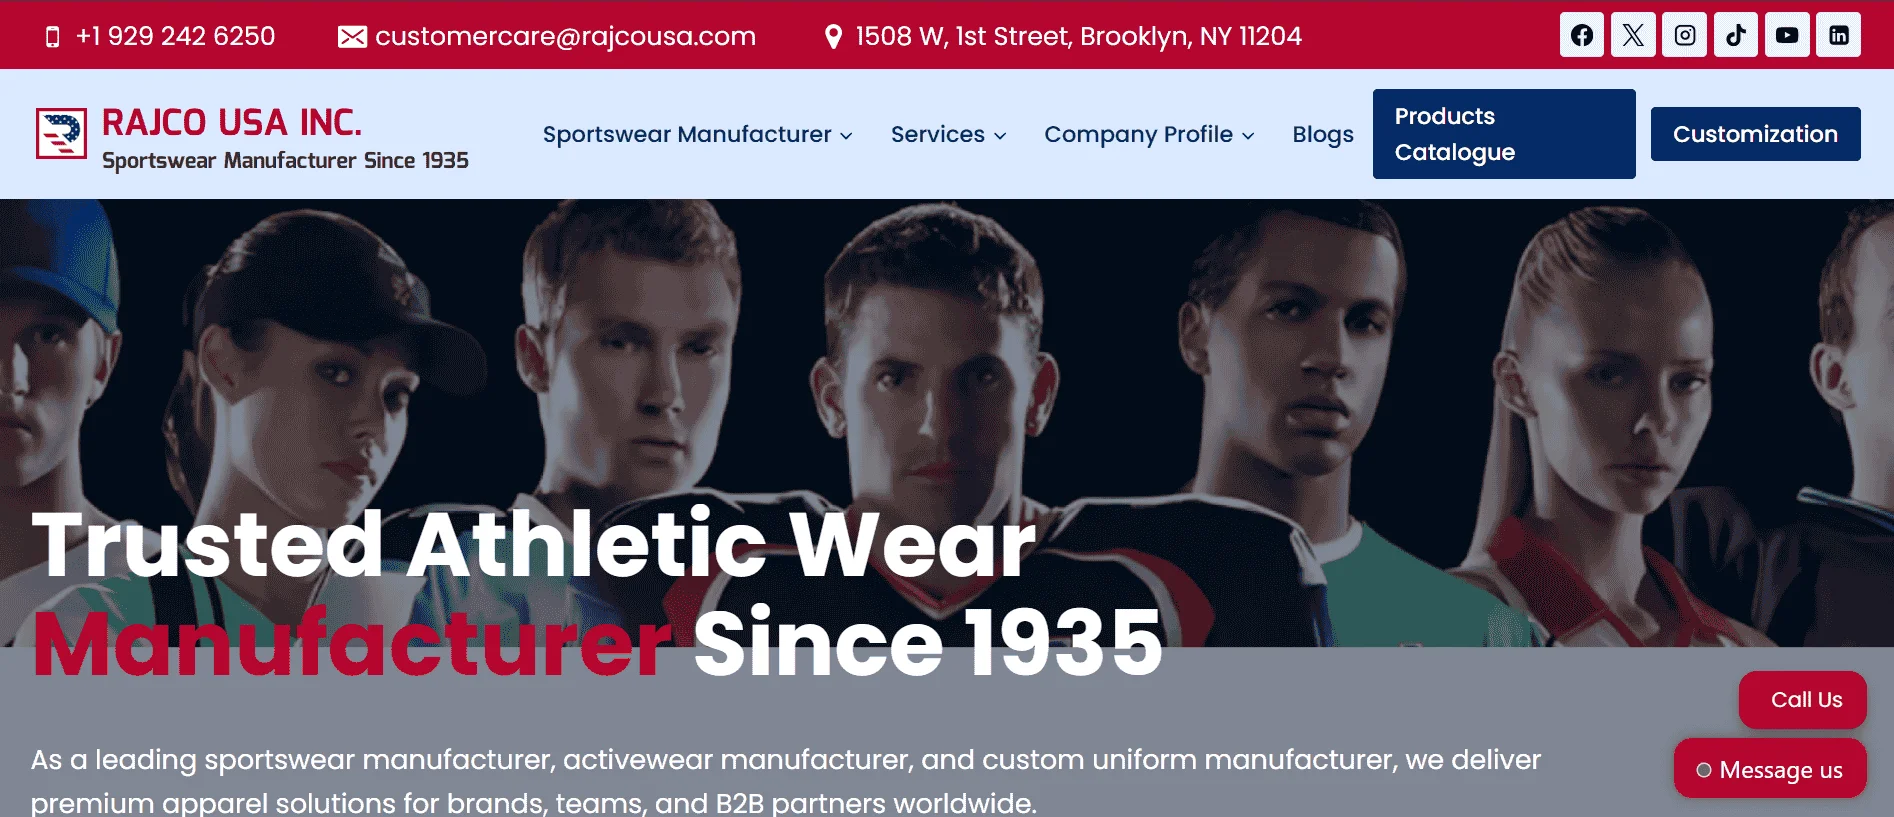Expand the Services dropdown menu
This screenshot has height=817, width=1894.
(x=948, y=134)
